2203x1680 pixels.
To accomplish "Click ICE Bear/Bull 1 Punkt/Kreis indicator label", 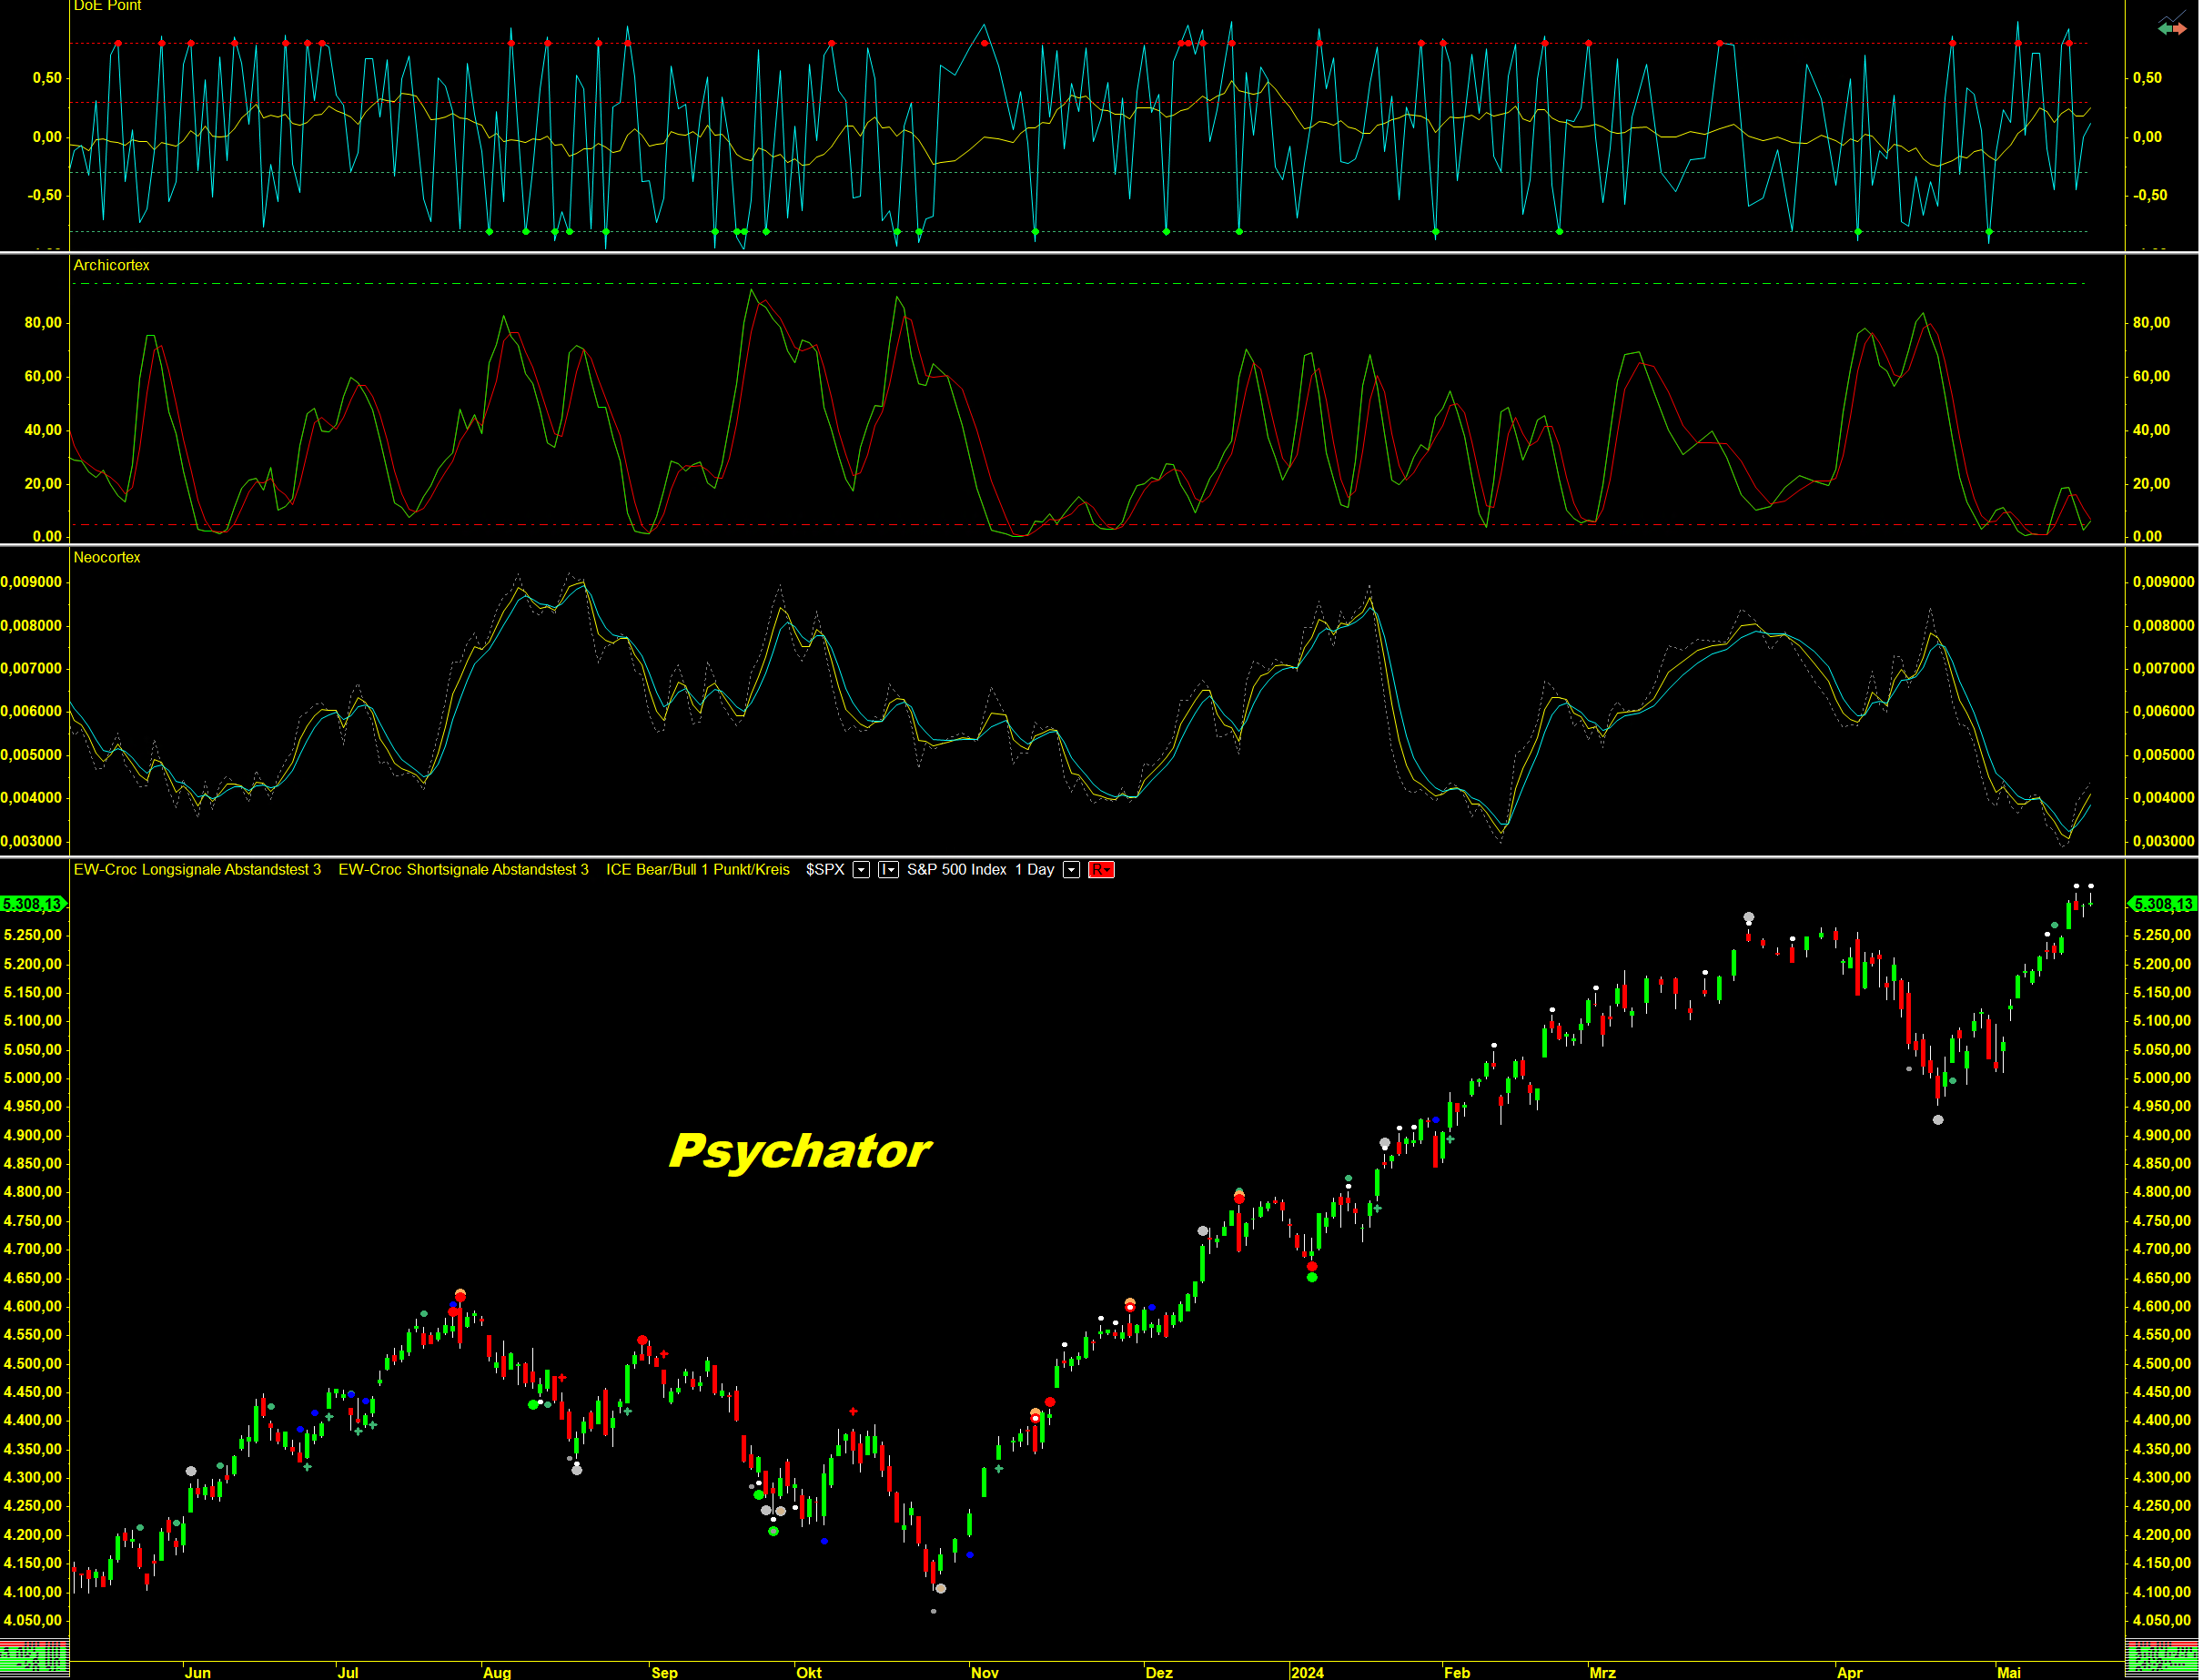I will (697, 870).
